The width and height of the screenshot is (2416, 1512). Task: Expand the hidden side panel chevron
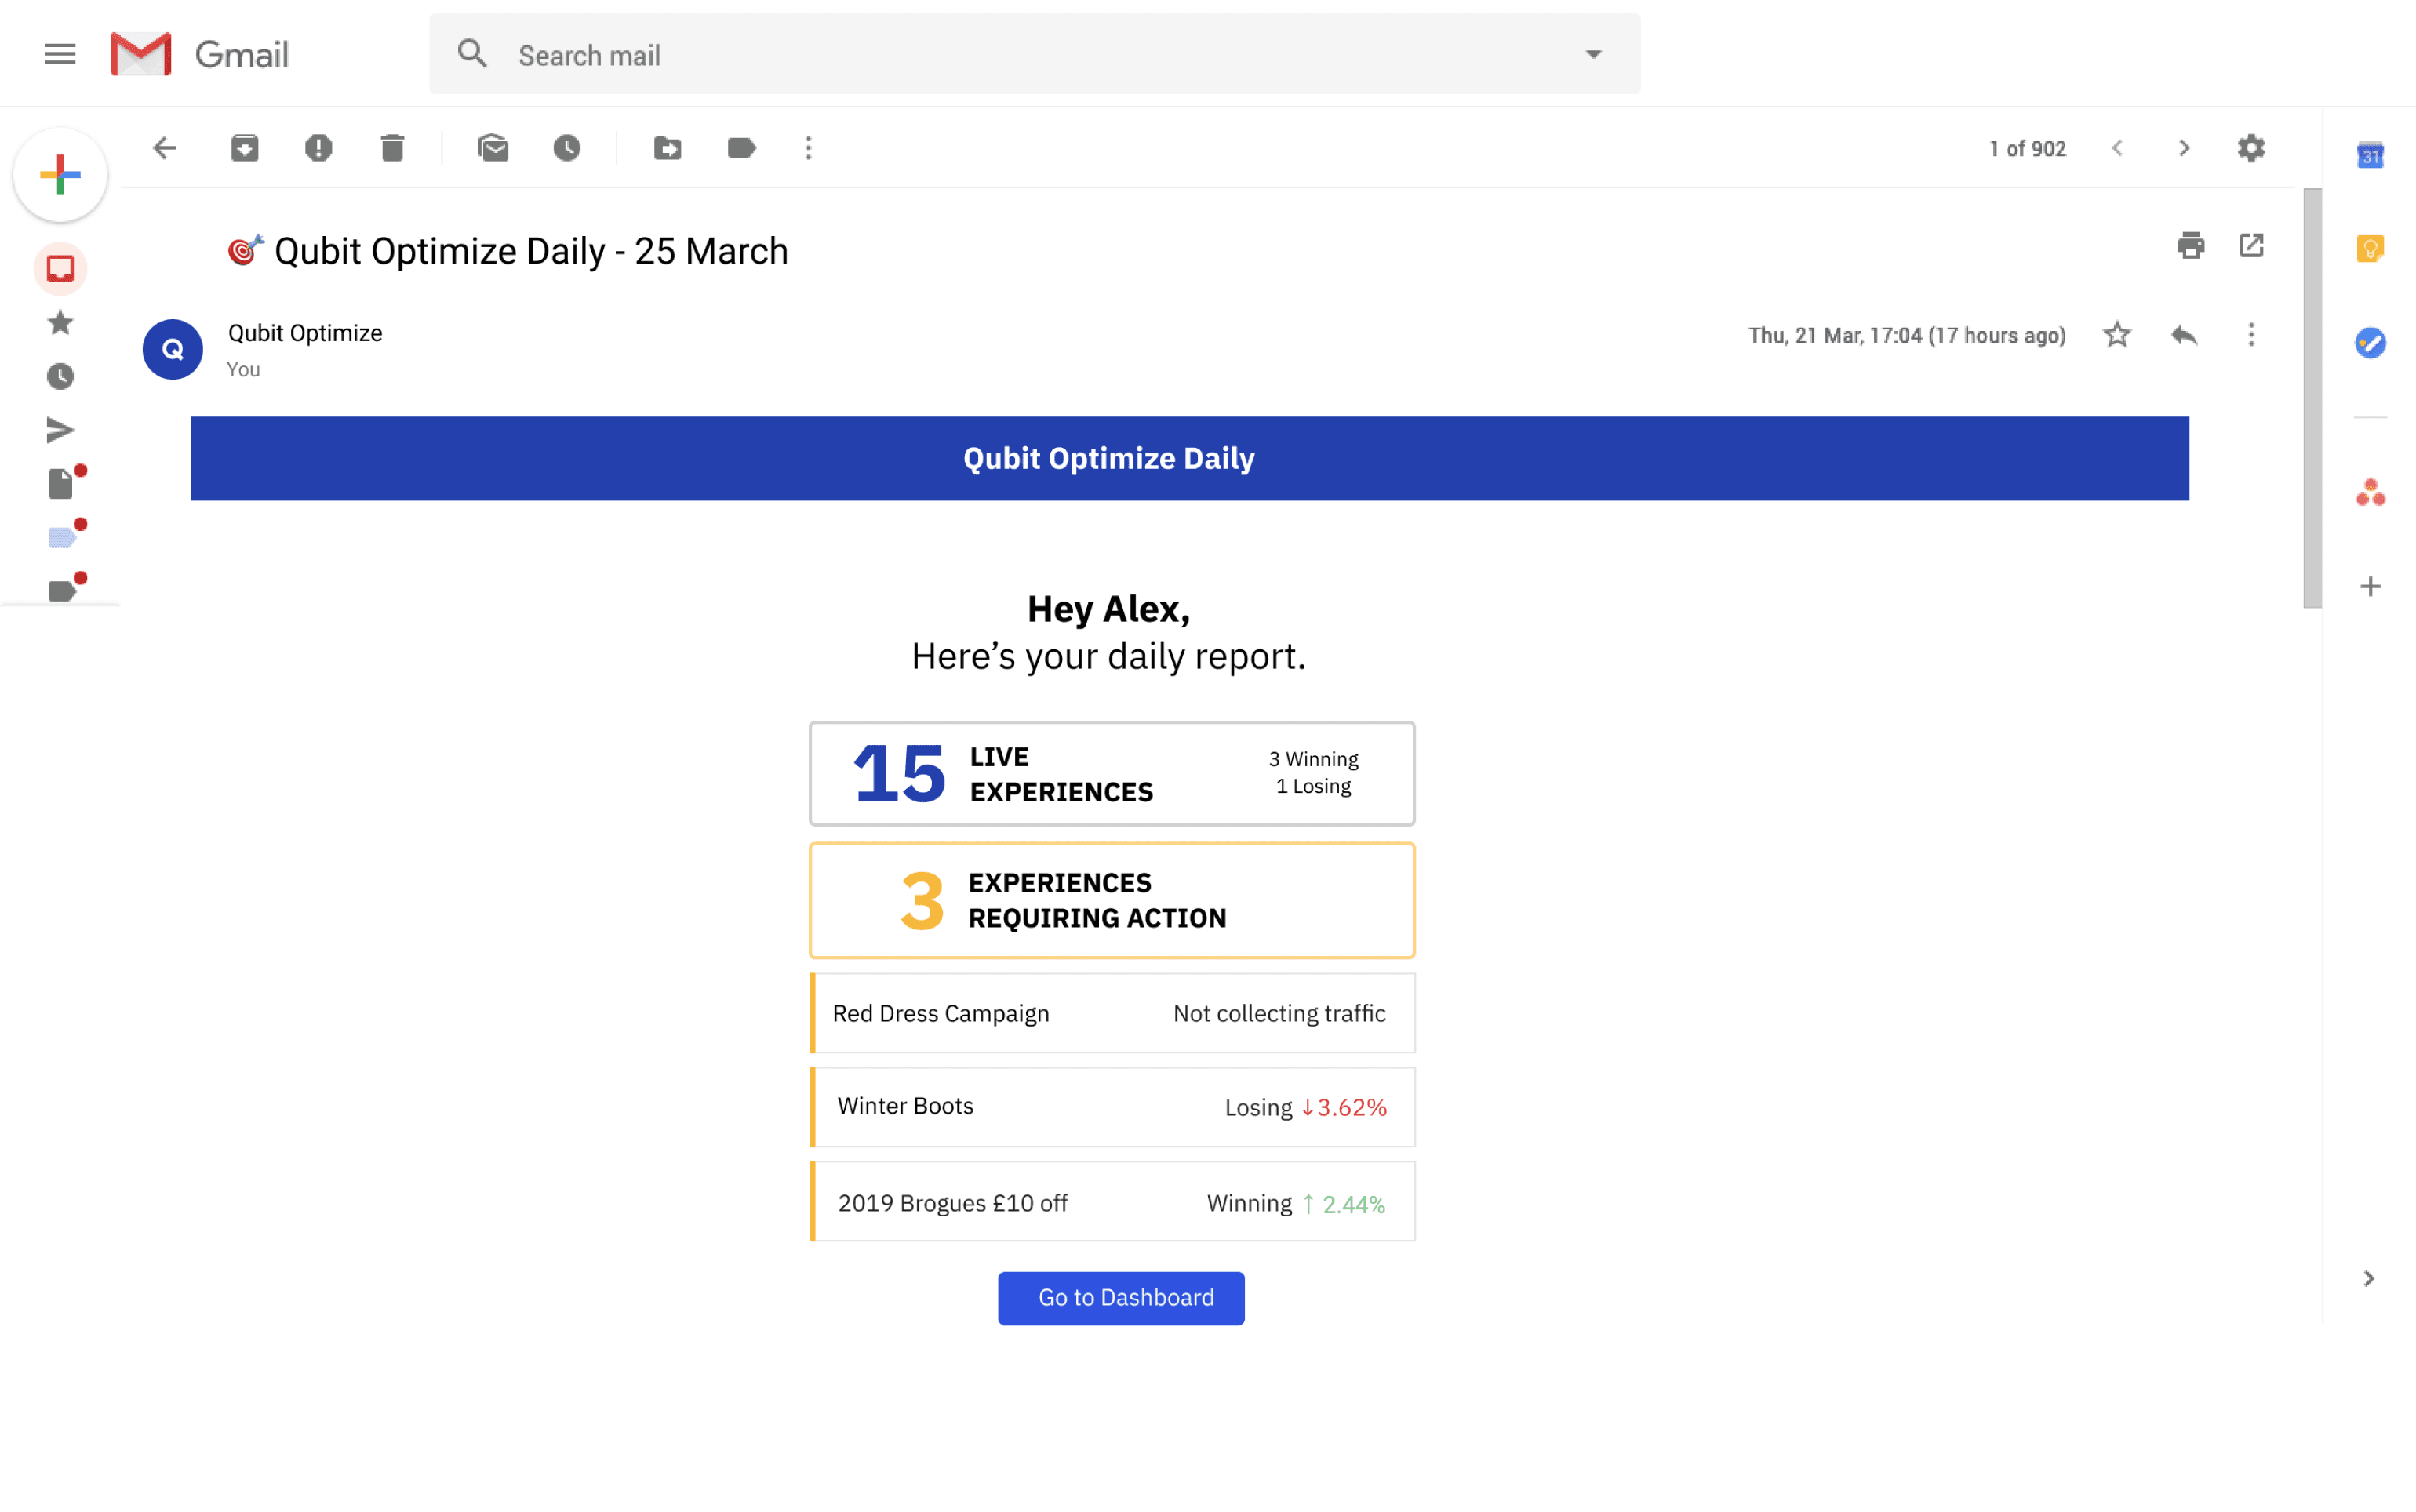tap(2368, 1278)
